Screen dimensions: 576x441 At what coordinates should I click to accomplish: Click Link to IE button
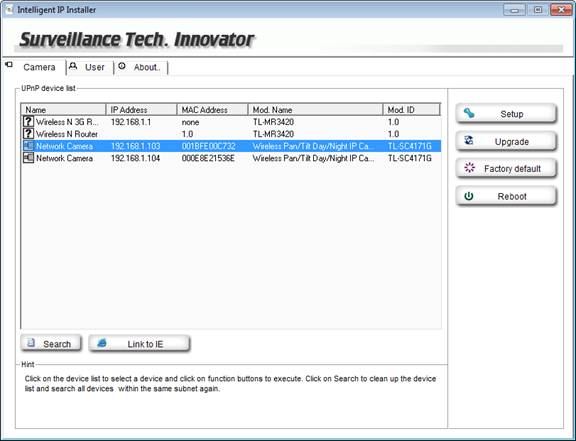(139, 344)
